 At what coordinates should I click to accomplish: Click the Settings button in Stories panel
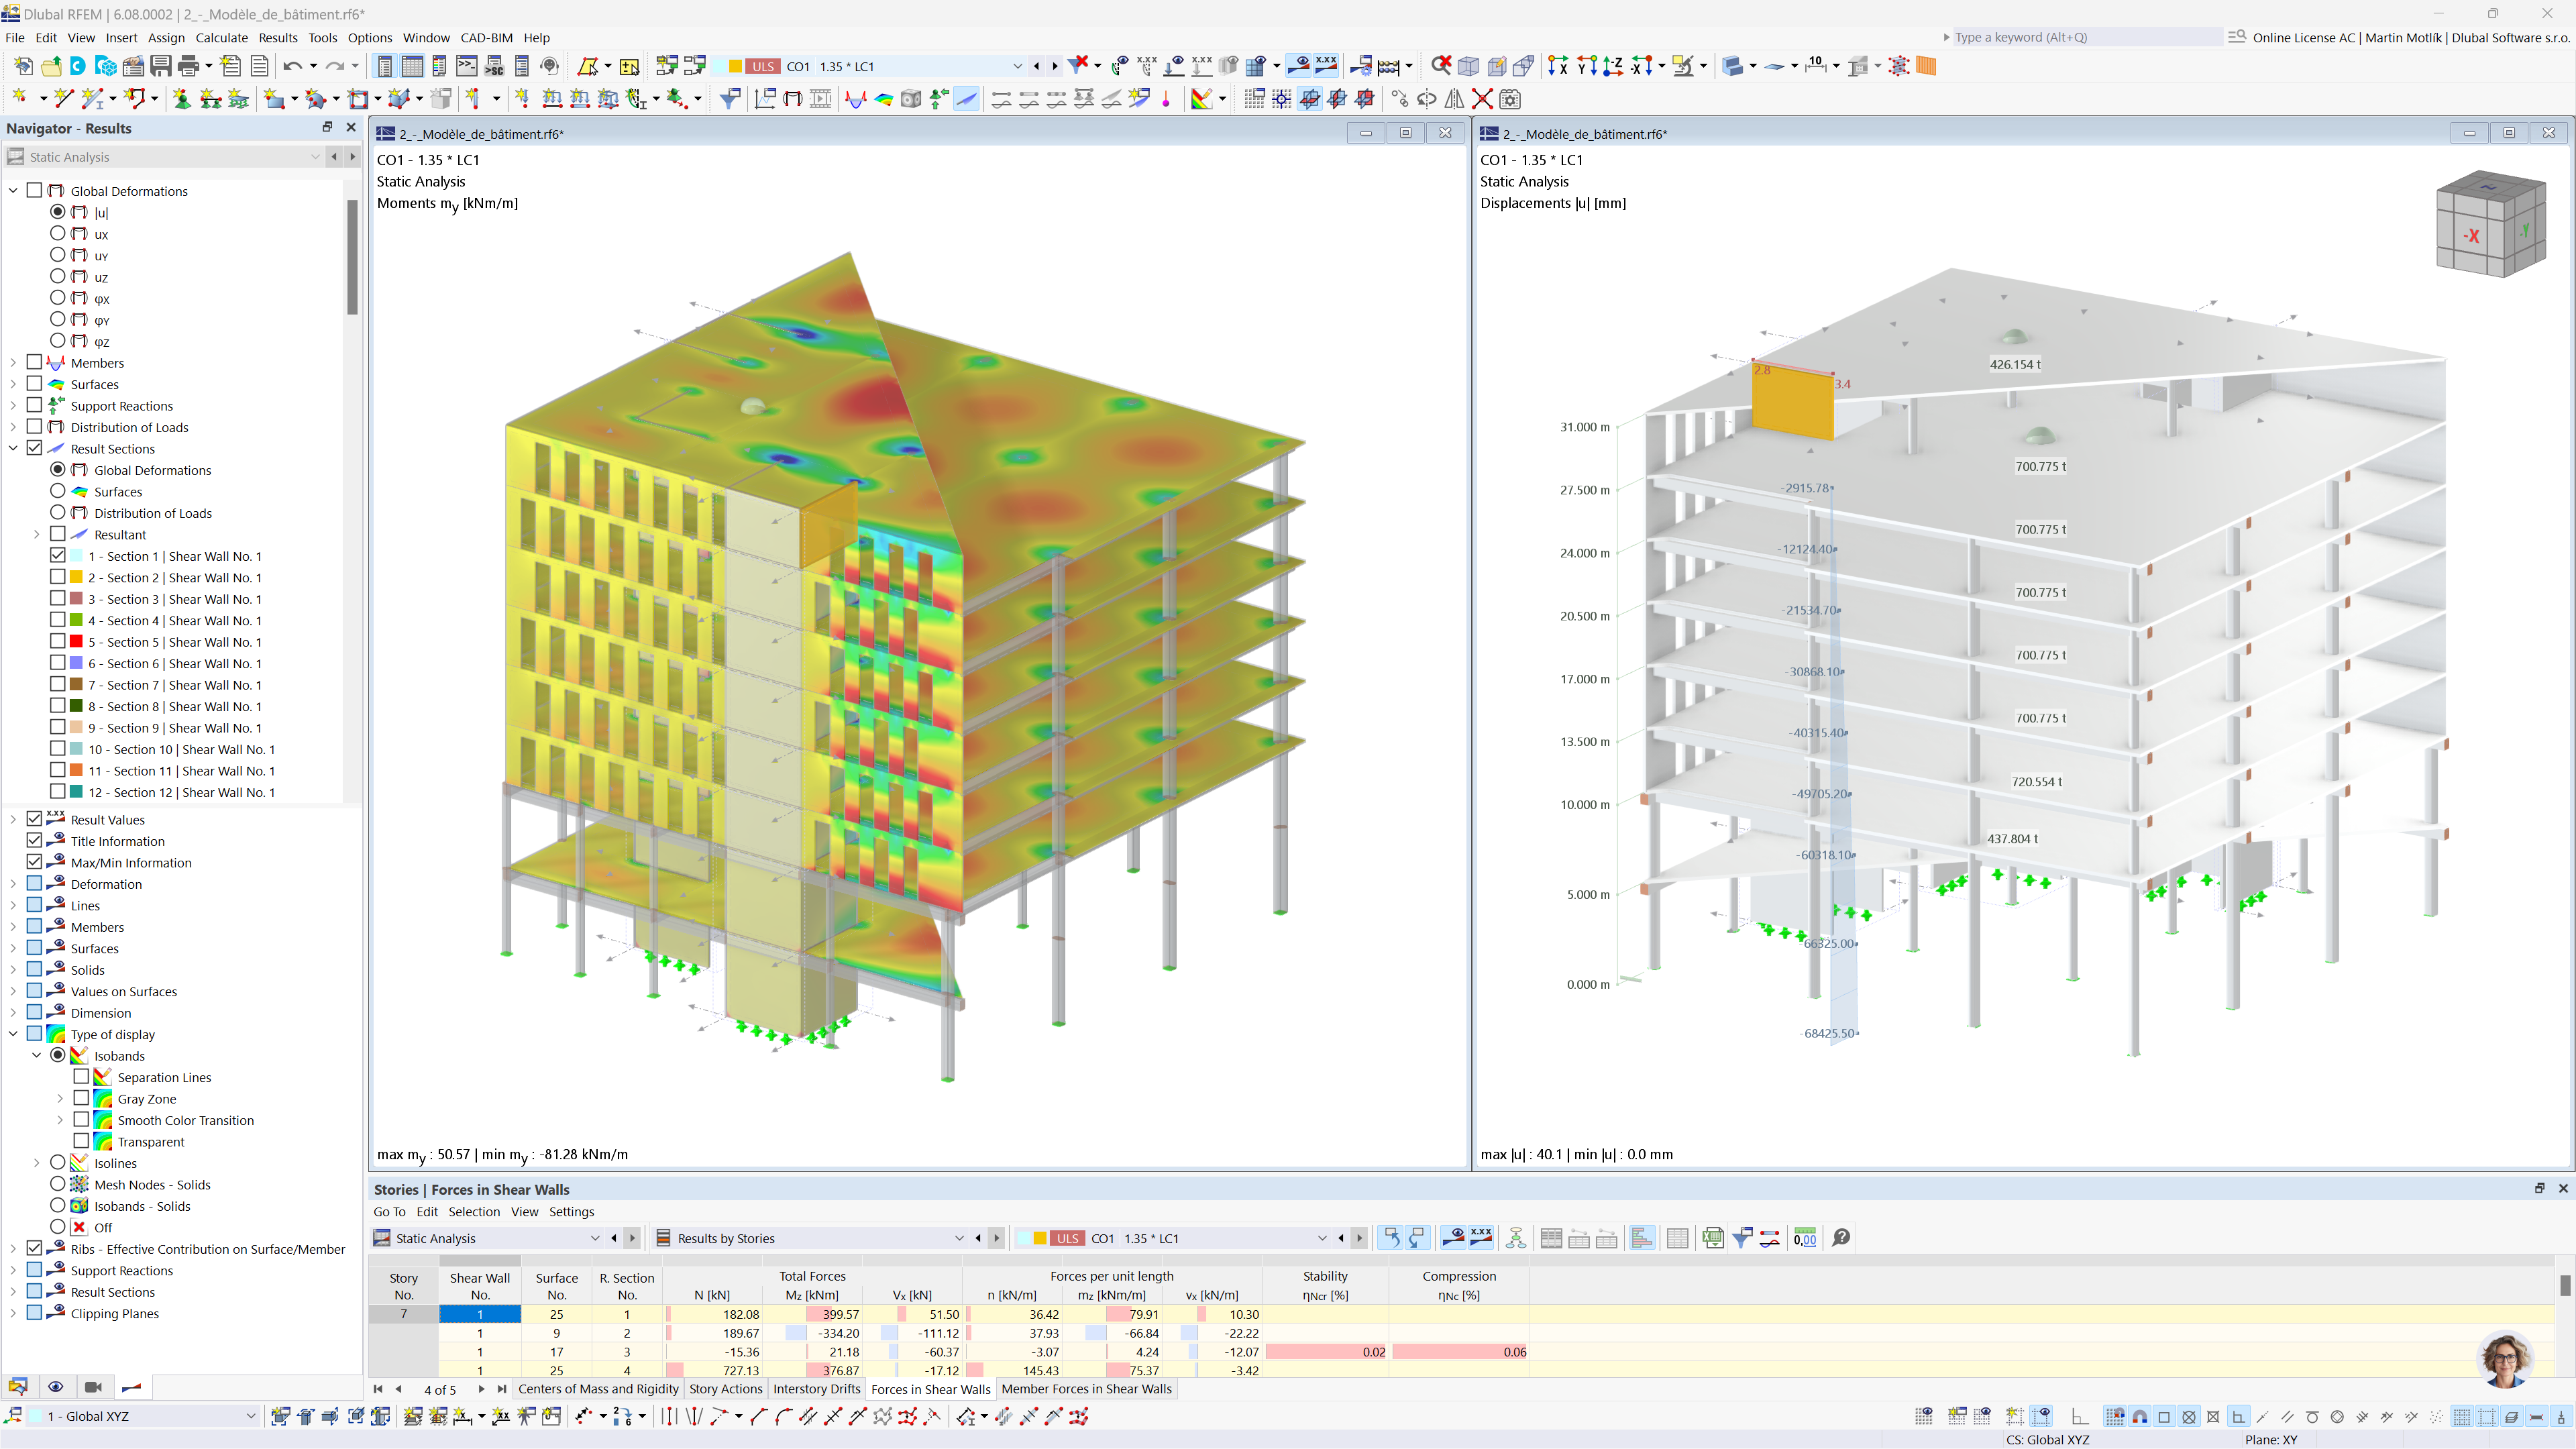click(x=570, y=1210)
